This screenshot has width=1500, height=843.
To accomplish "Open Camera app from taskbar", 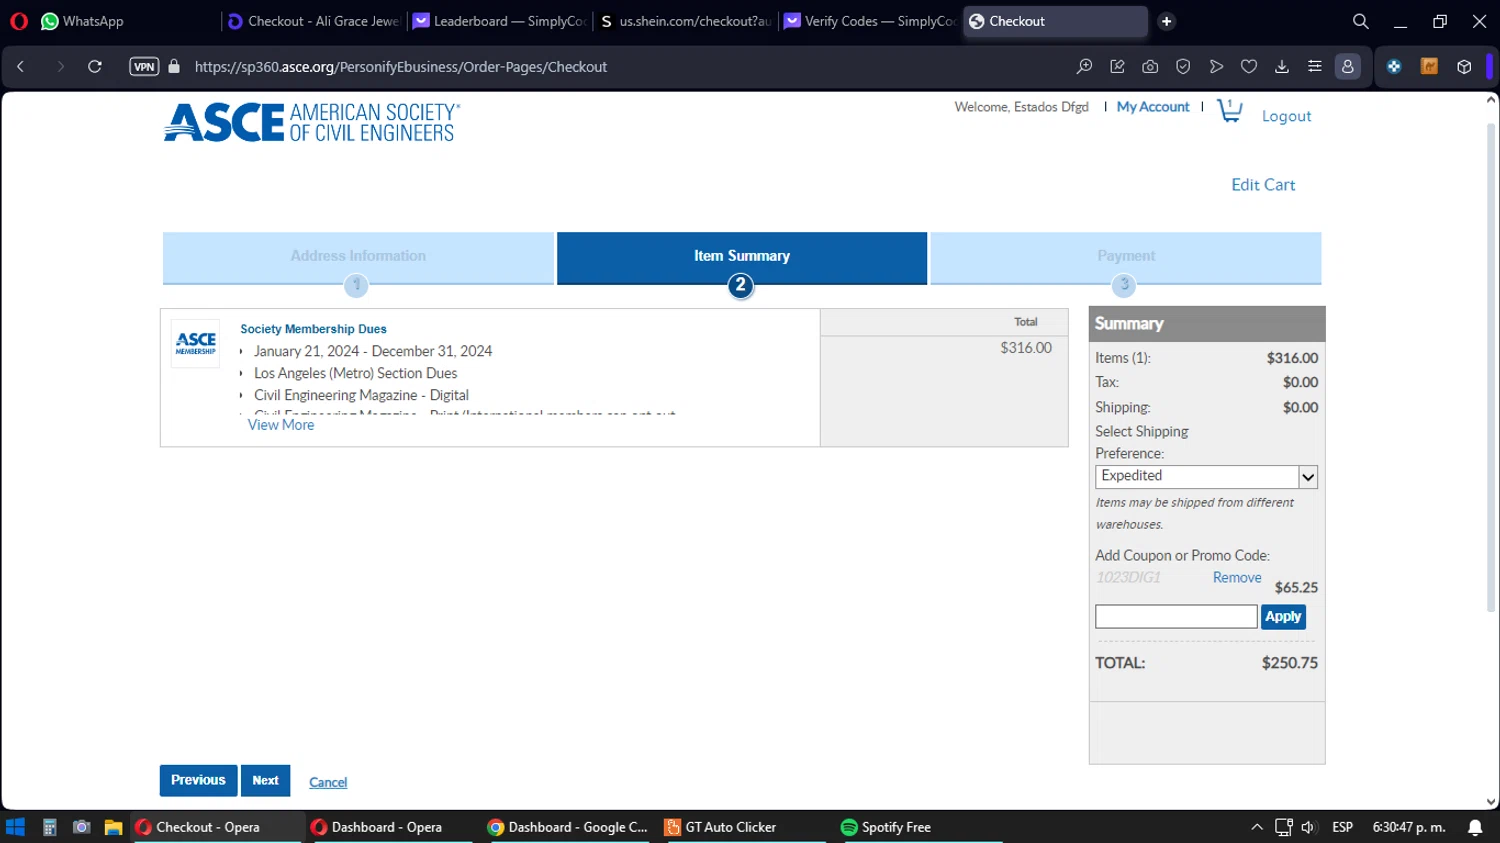I will pyautogui.click(x=82, y=827).
